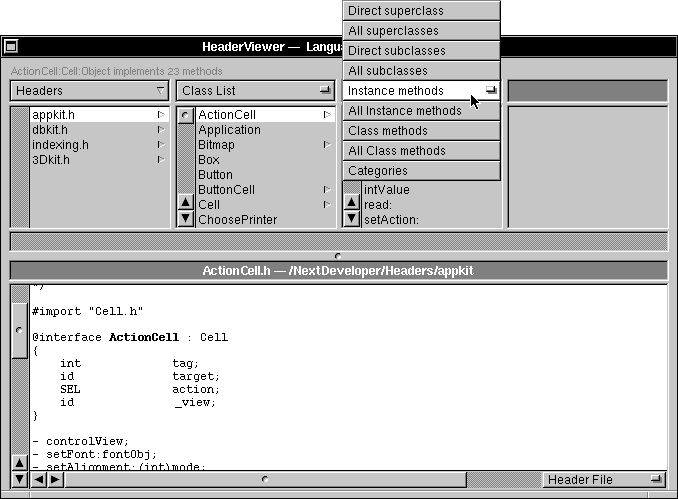Select appkit.h in the Headers list
The height and width of the screenshot is (499, 678).
(x=99, y=115)
